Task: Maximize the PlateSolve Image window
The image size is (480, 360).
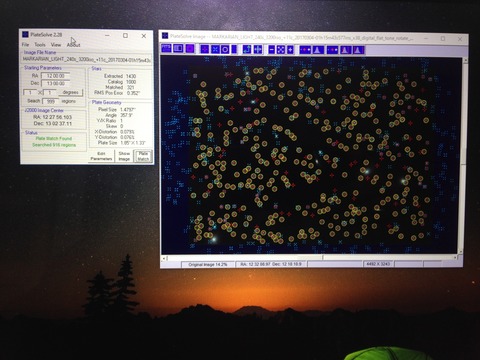Action: [x=443, y=39]
